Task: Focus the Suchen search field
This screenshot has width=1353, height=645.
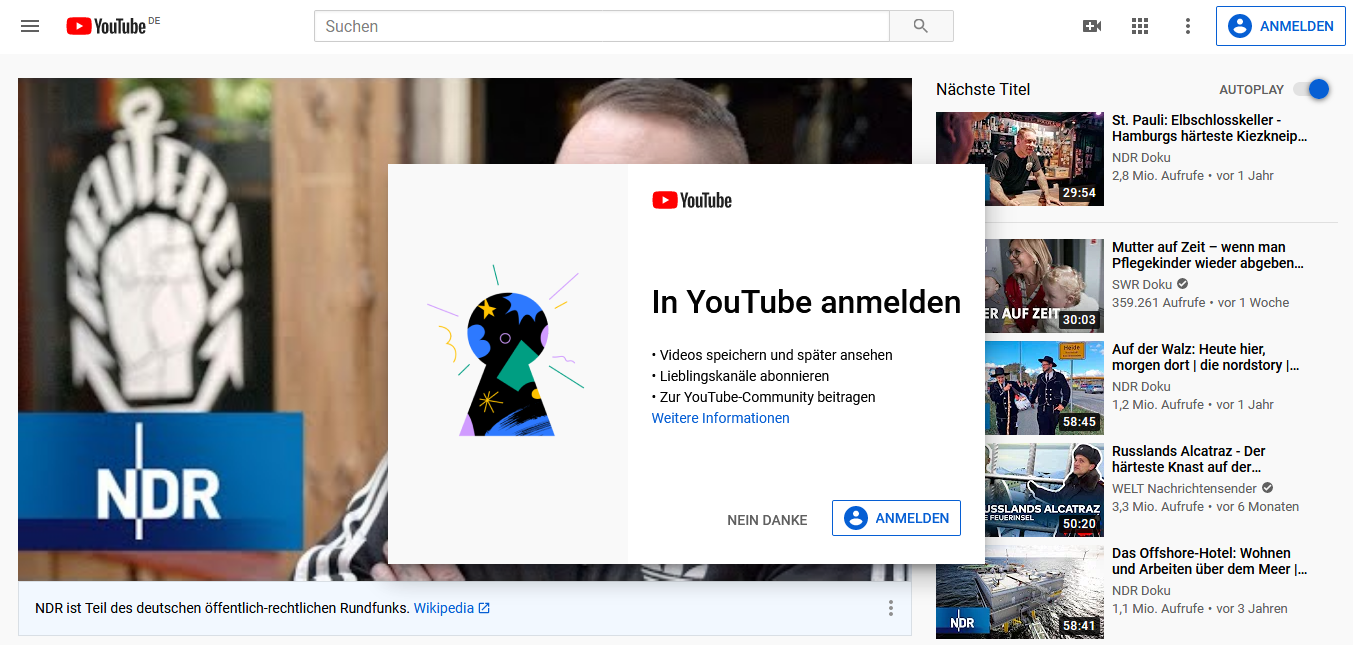Action: tap(601, 26)
